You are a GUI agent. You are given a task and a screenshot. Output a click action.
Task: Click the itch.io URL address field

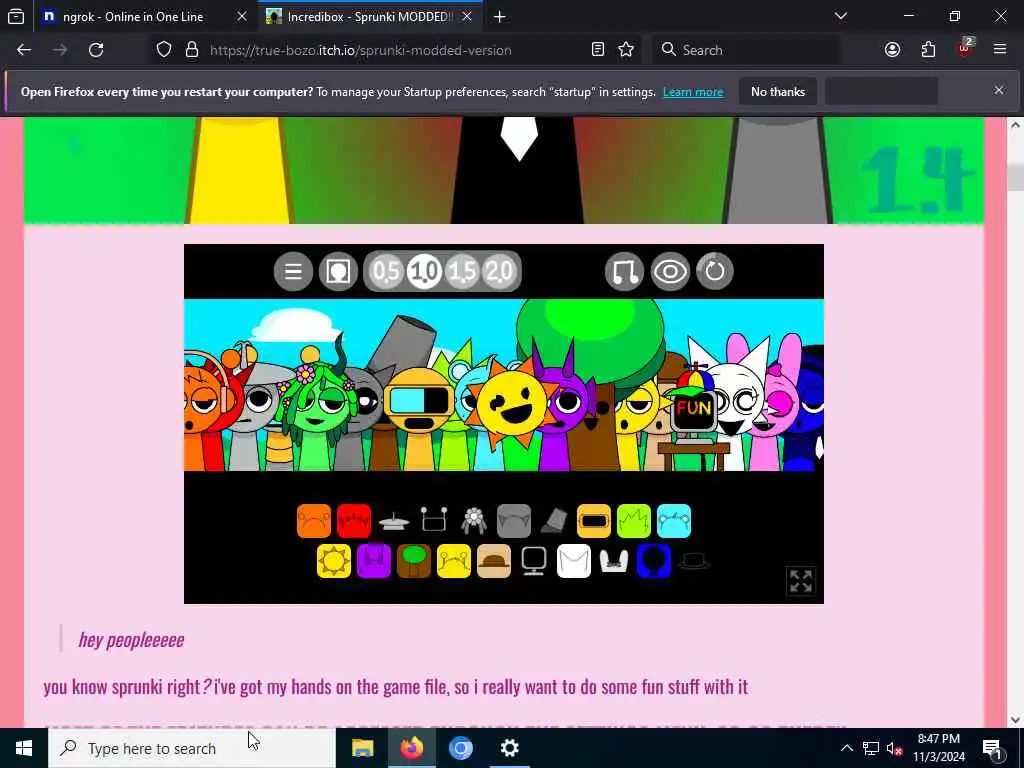pyautogui.click(x=360, y=50)
